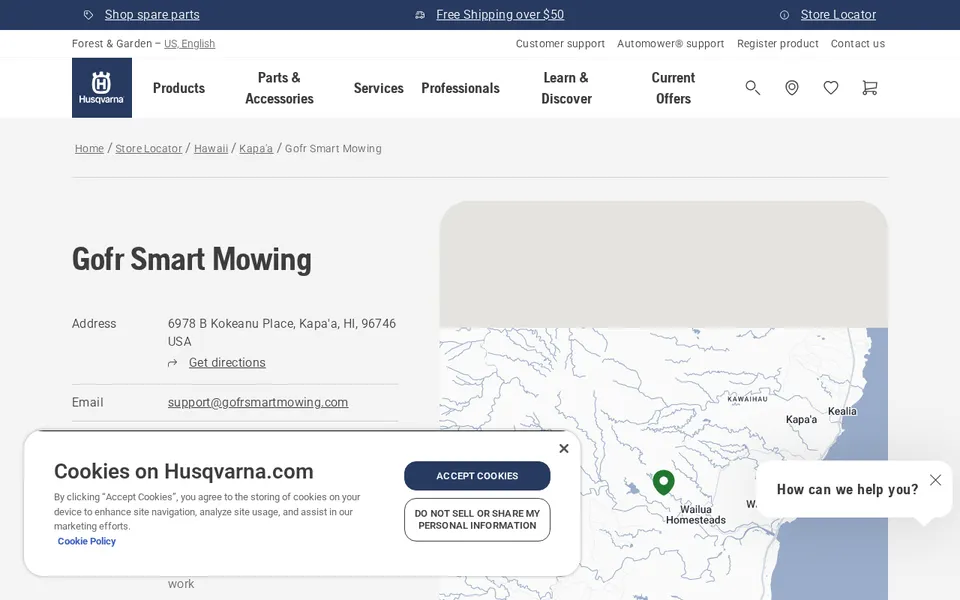Go to Home breadcrumb
960x600 pixels.
[x=89, y=148]
